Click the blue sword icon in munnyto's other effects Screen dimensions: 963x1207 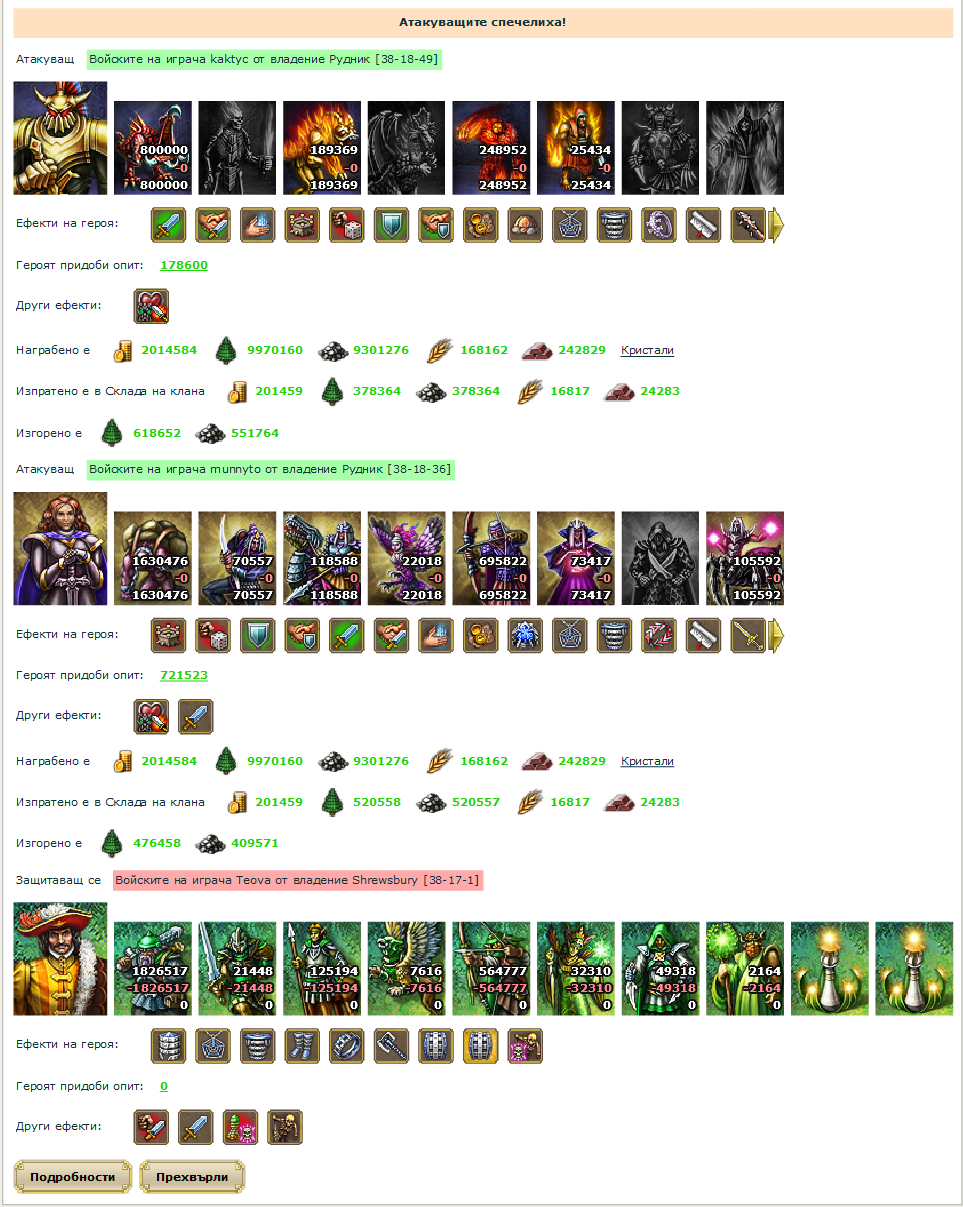(x=195, y=717)
